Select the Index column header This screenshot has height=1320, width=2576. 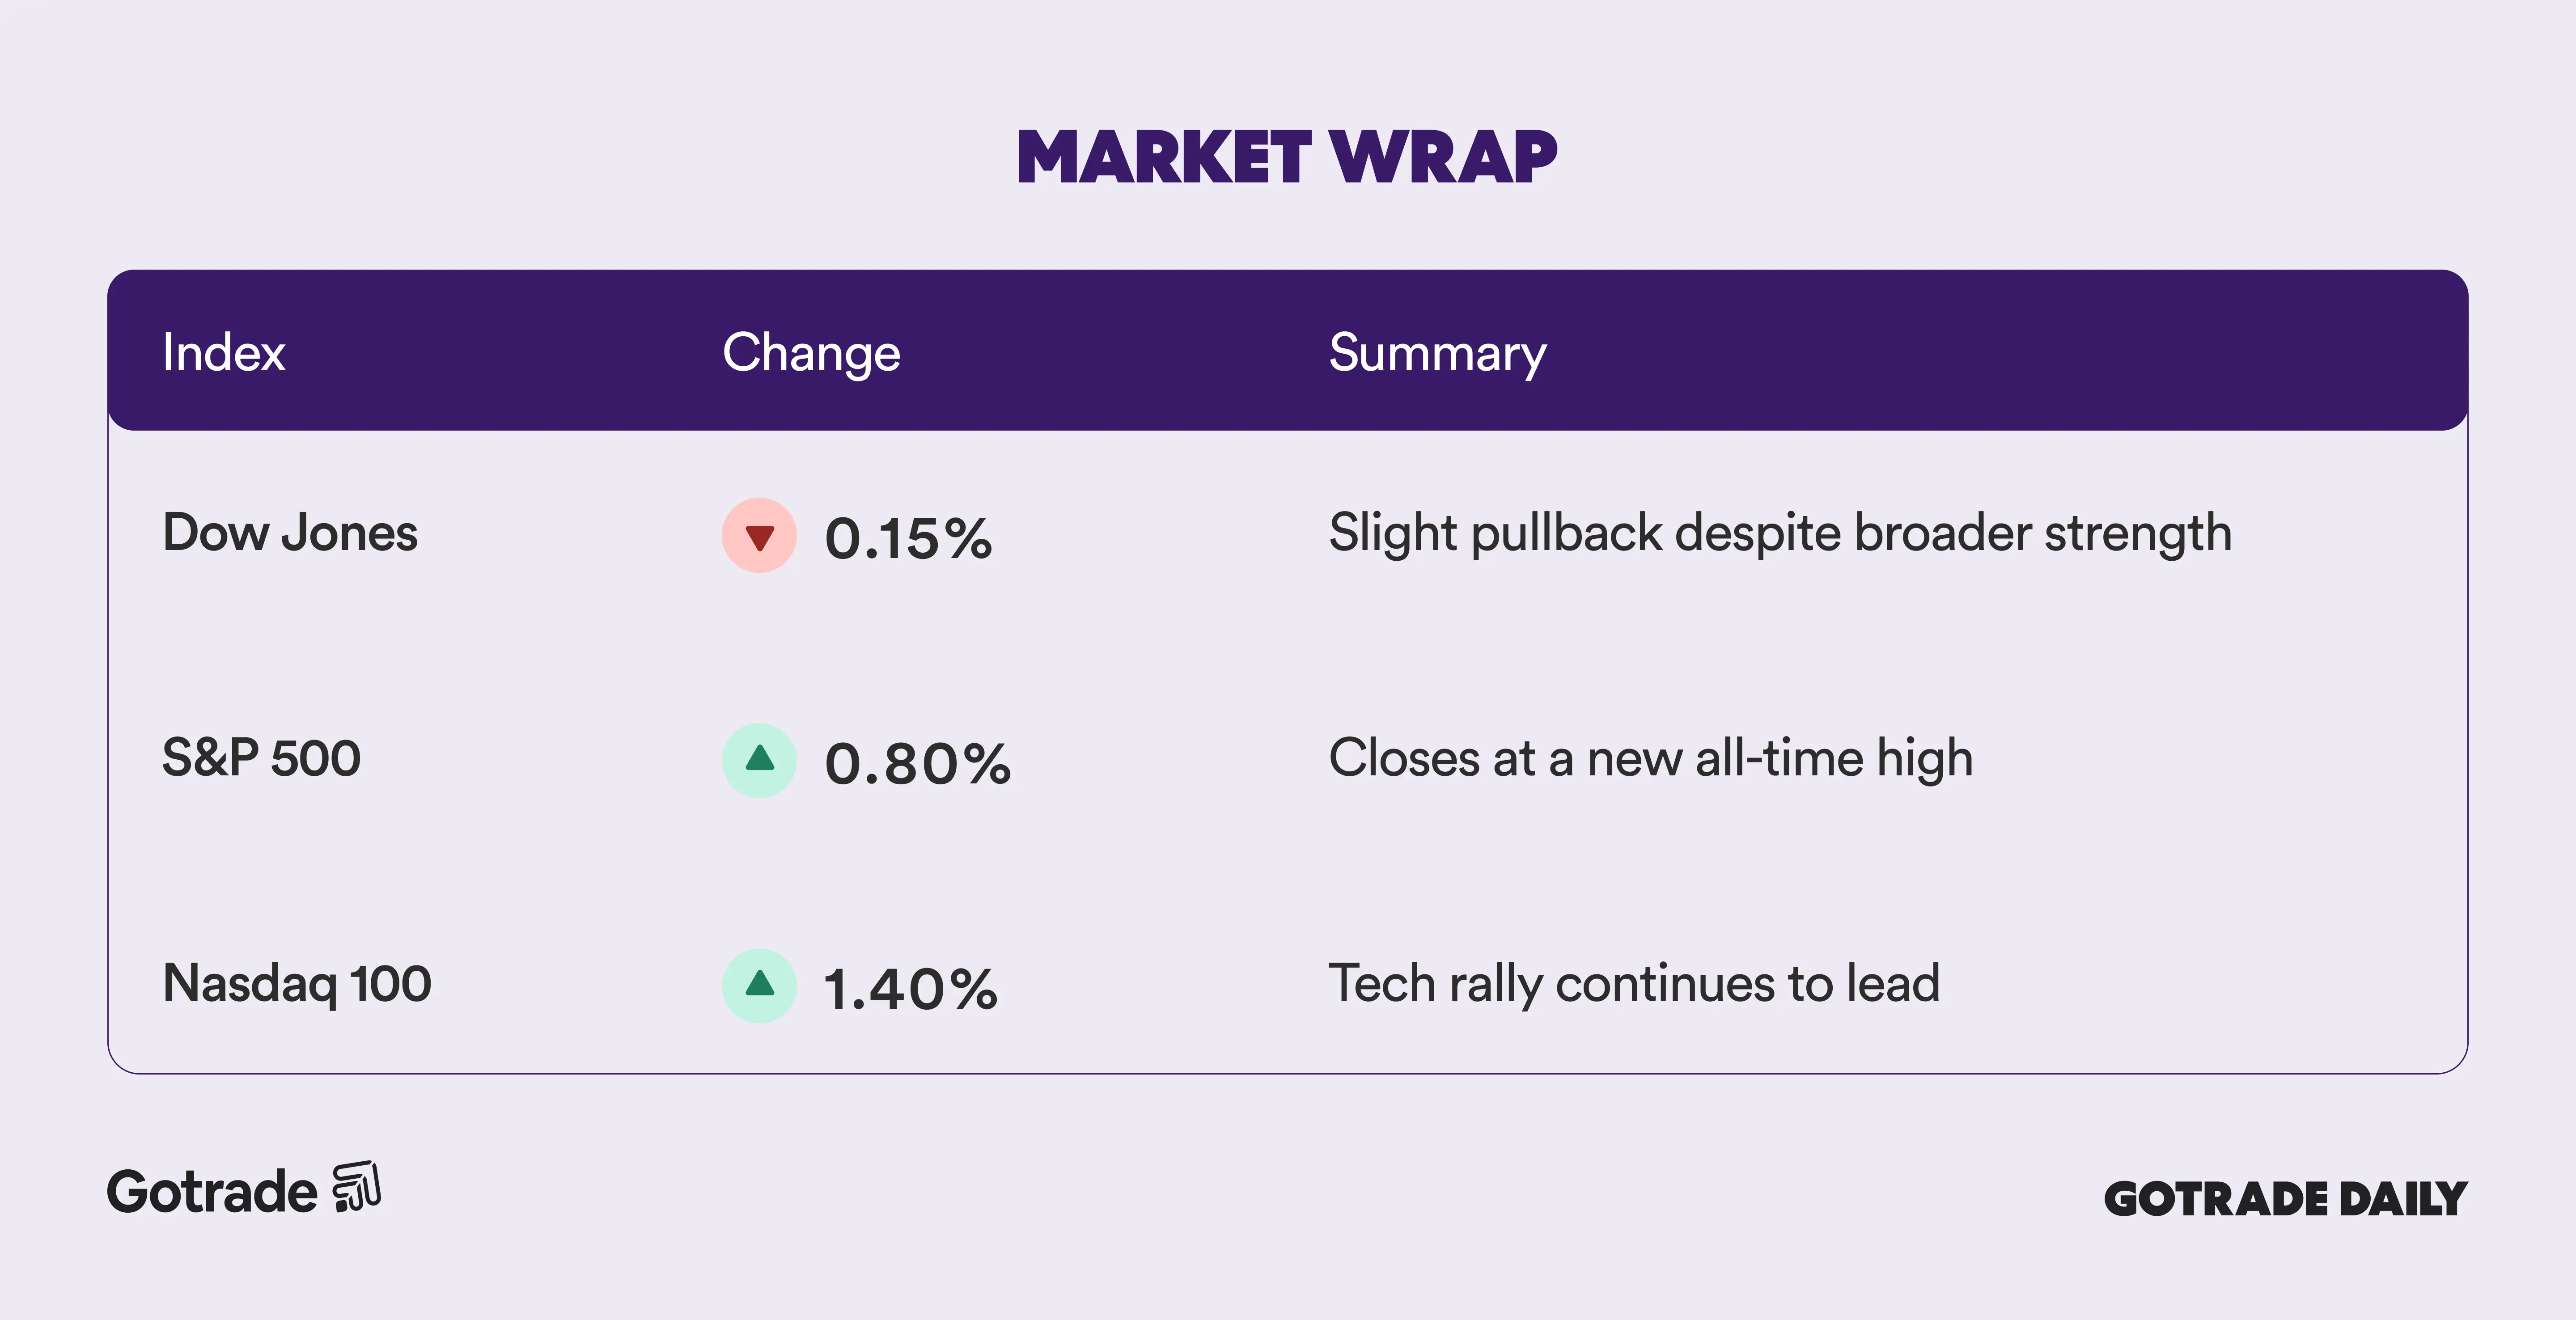[x=224, y=353]
